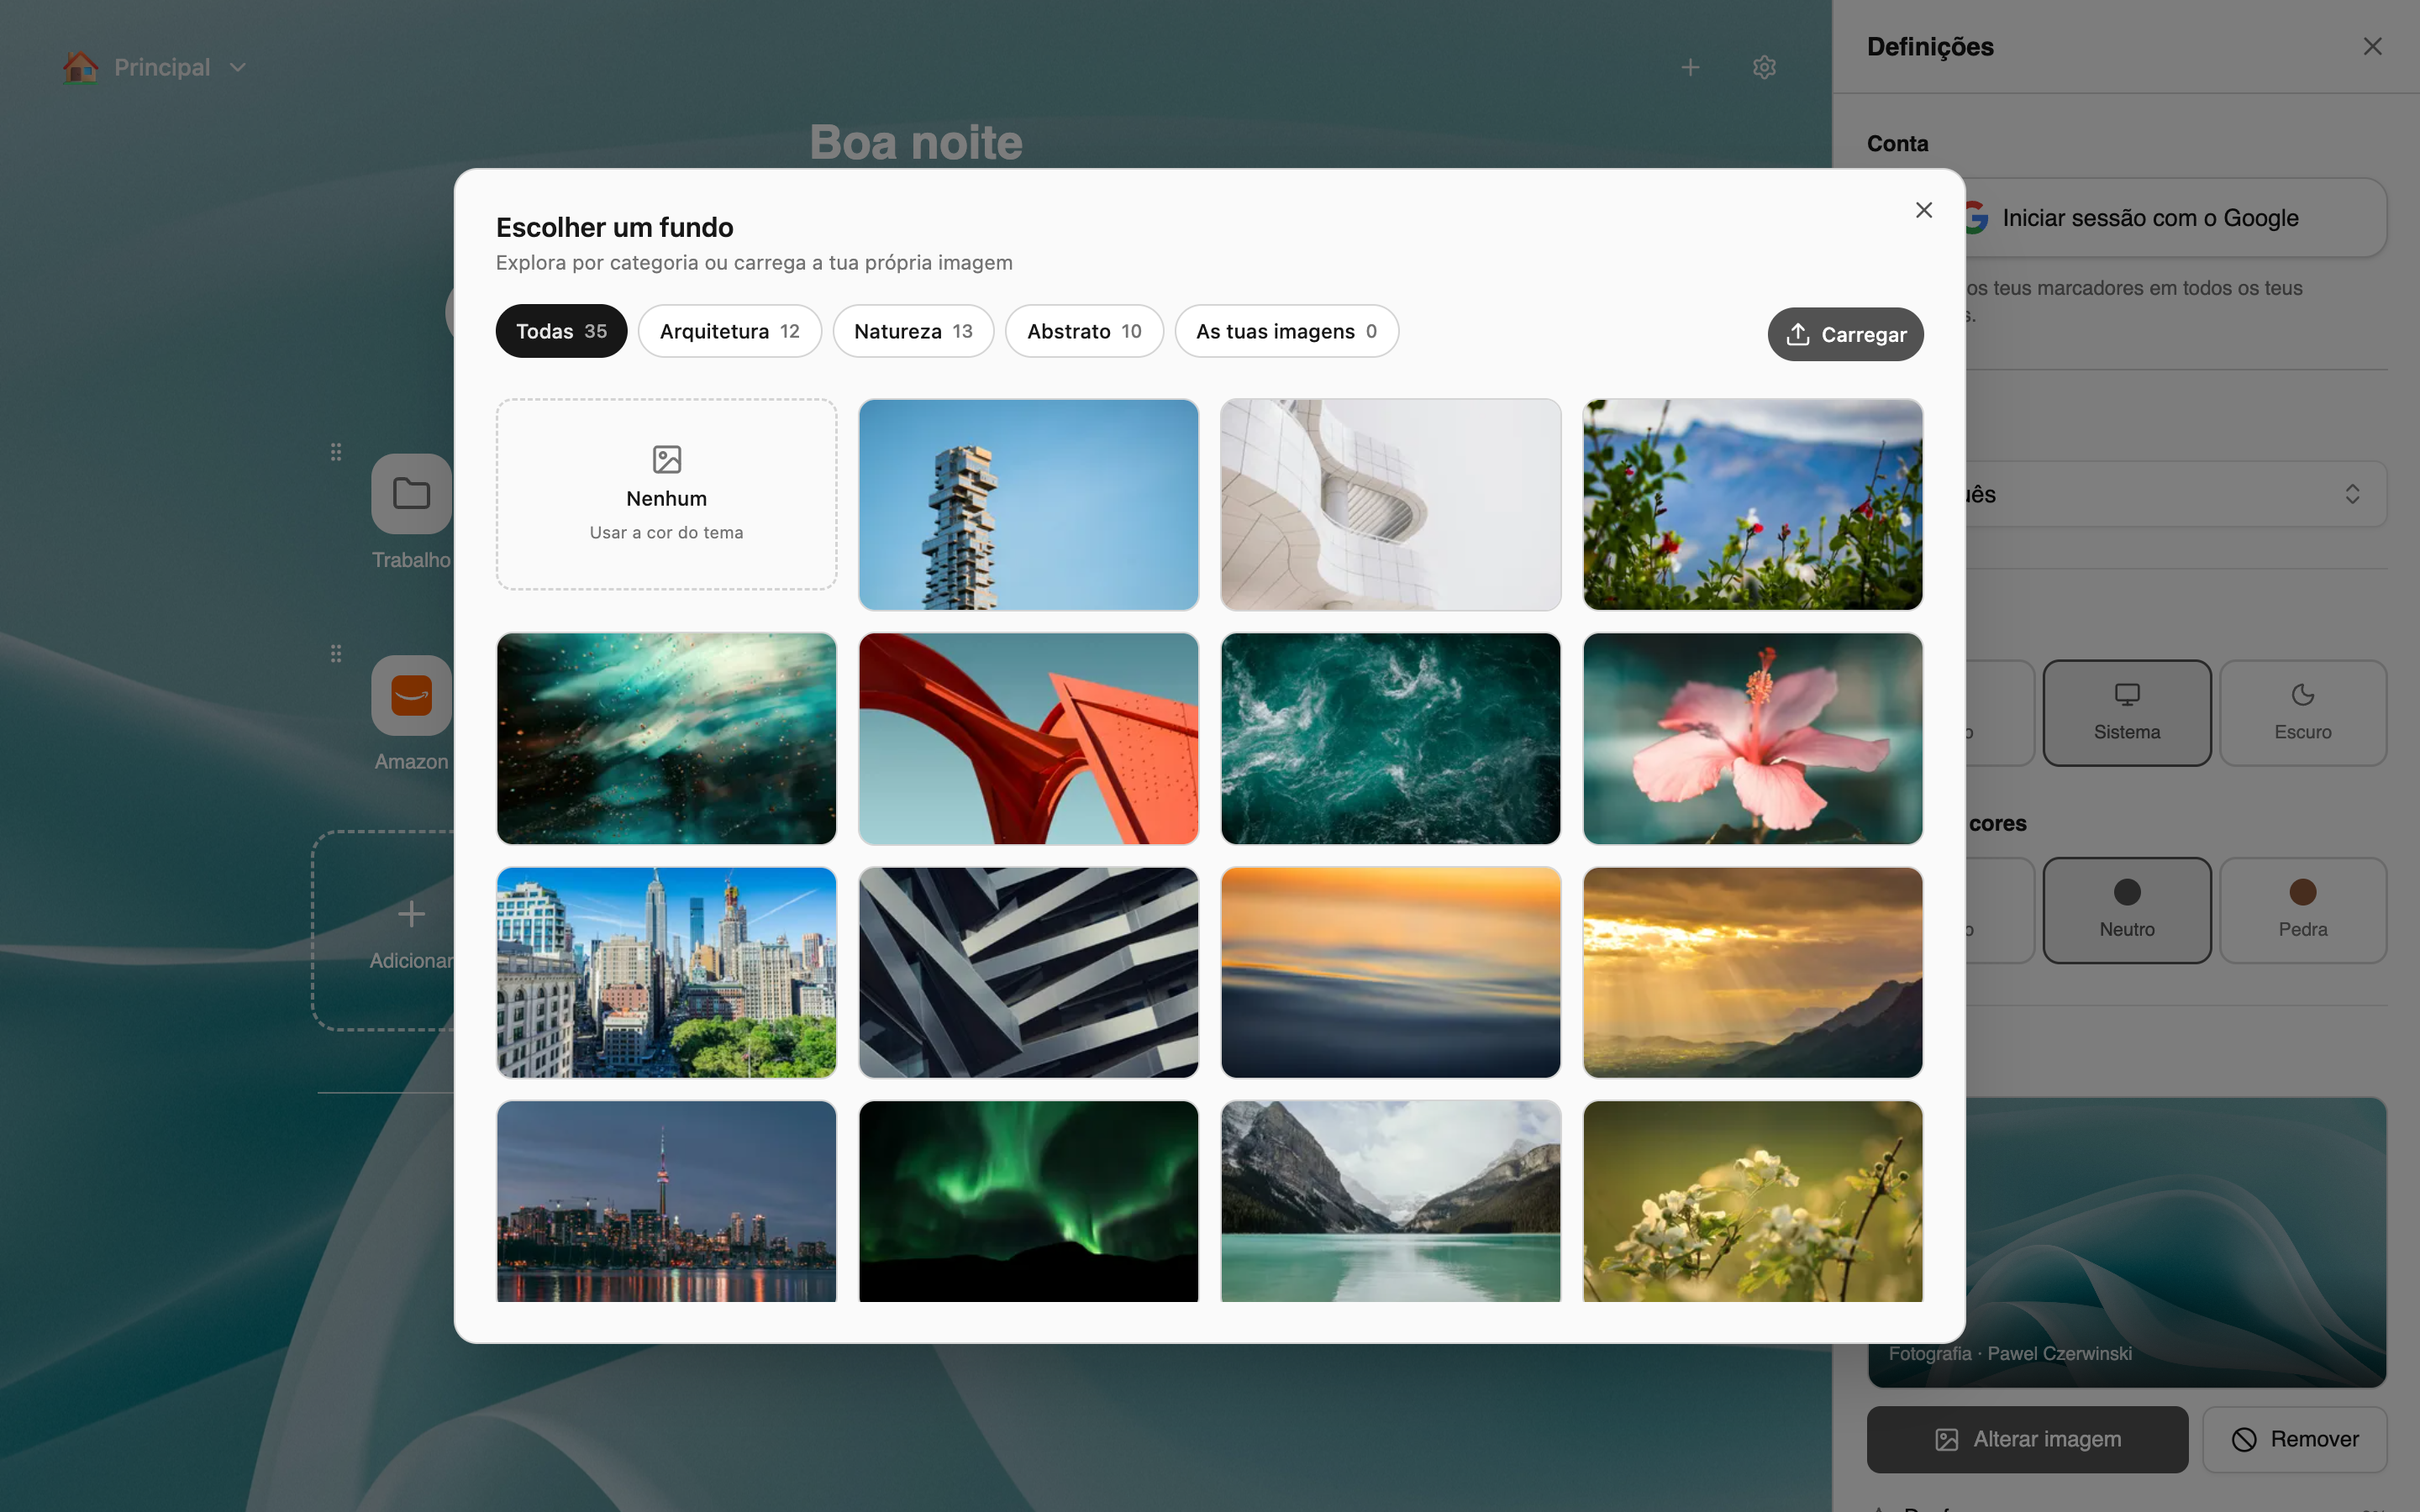This screenshot has height=1512, width=2420.
Task: Grab the drag handle beside Amazon
Action: click(x=336, y=653)
